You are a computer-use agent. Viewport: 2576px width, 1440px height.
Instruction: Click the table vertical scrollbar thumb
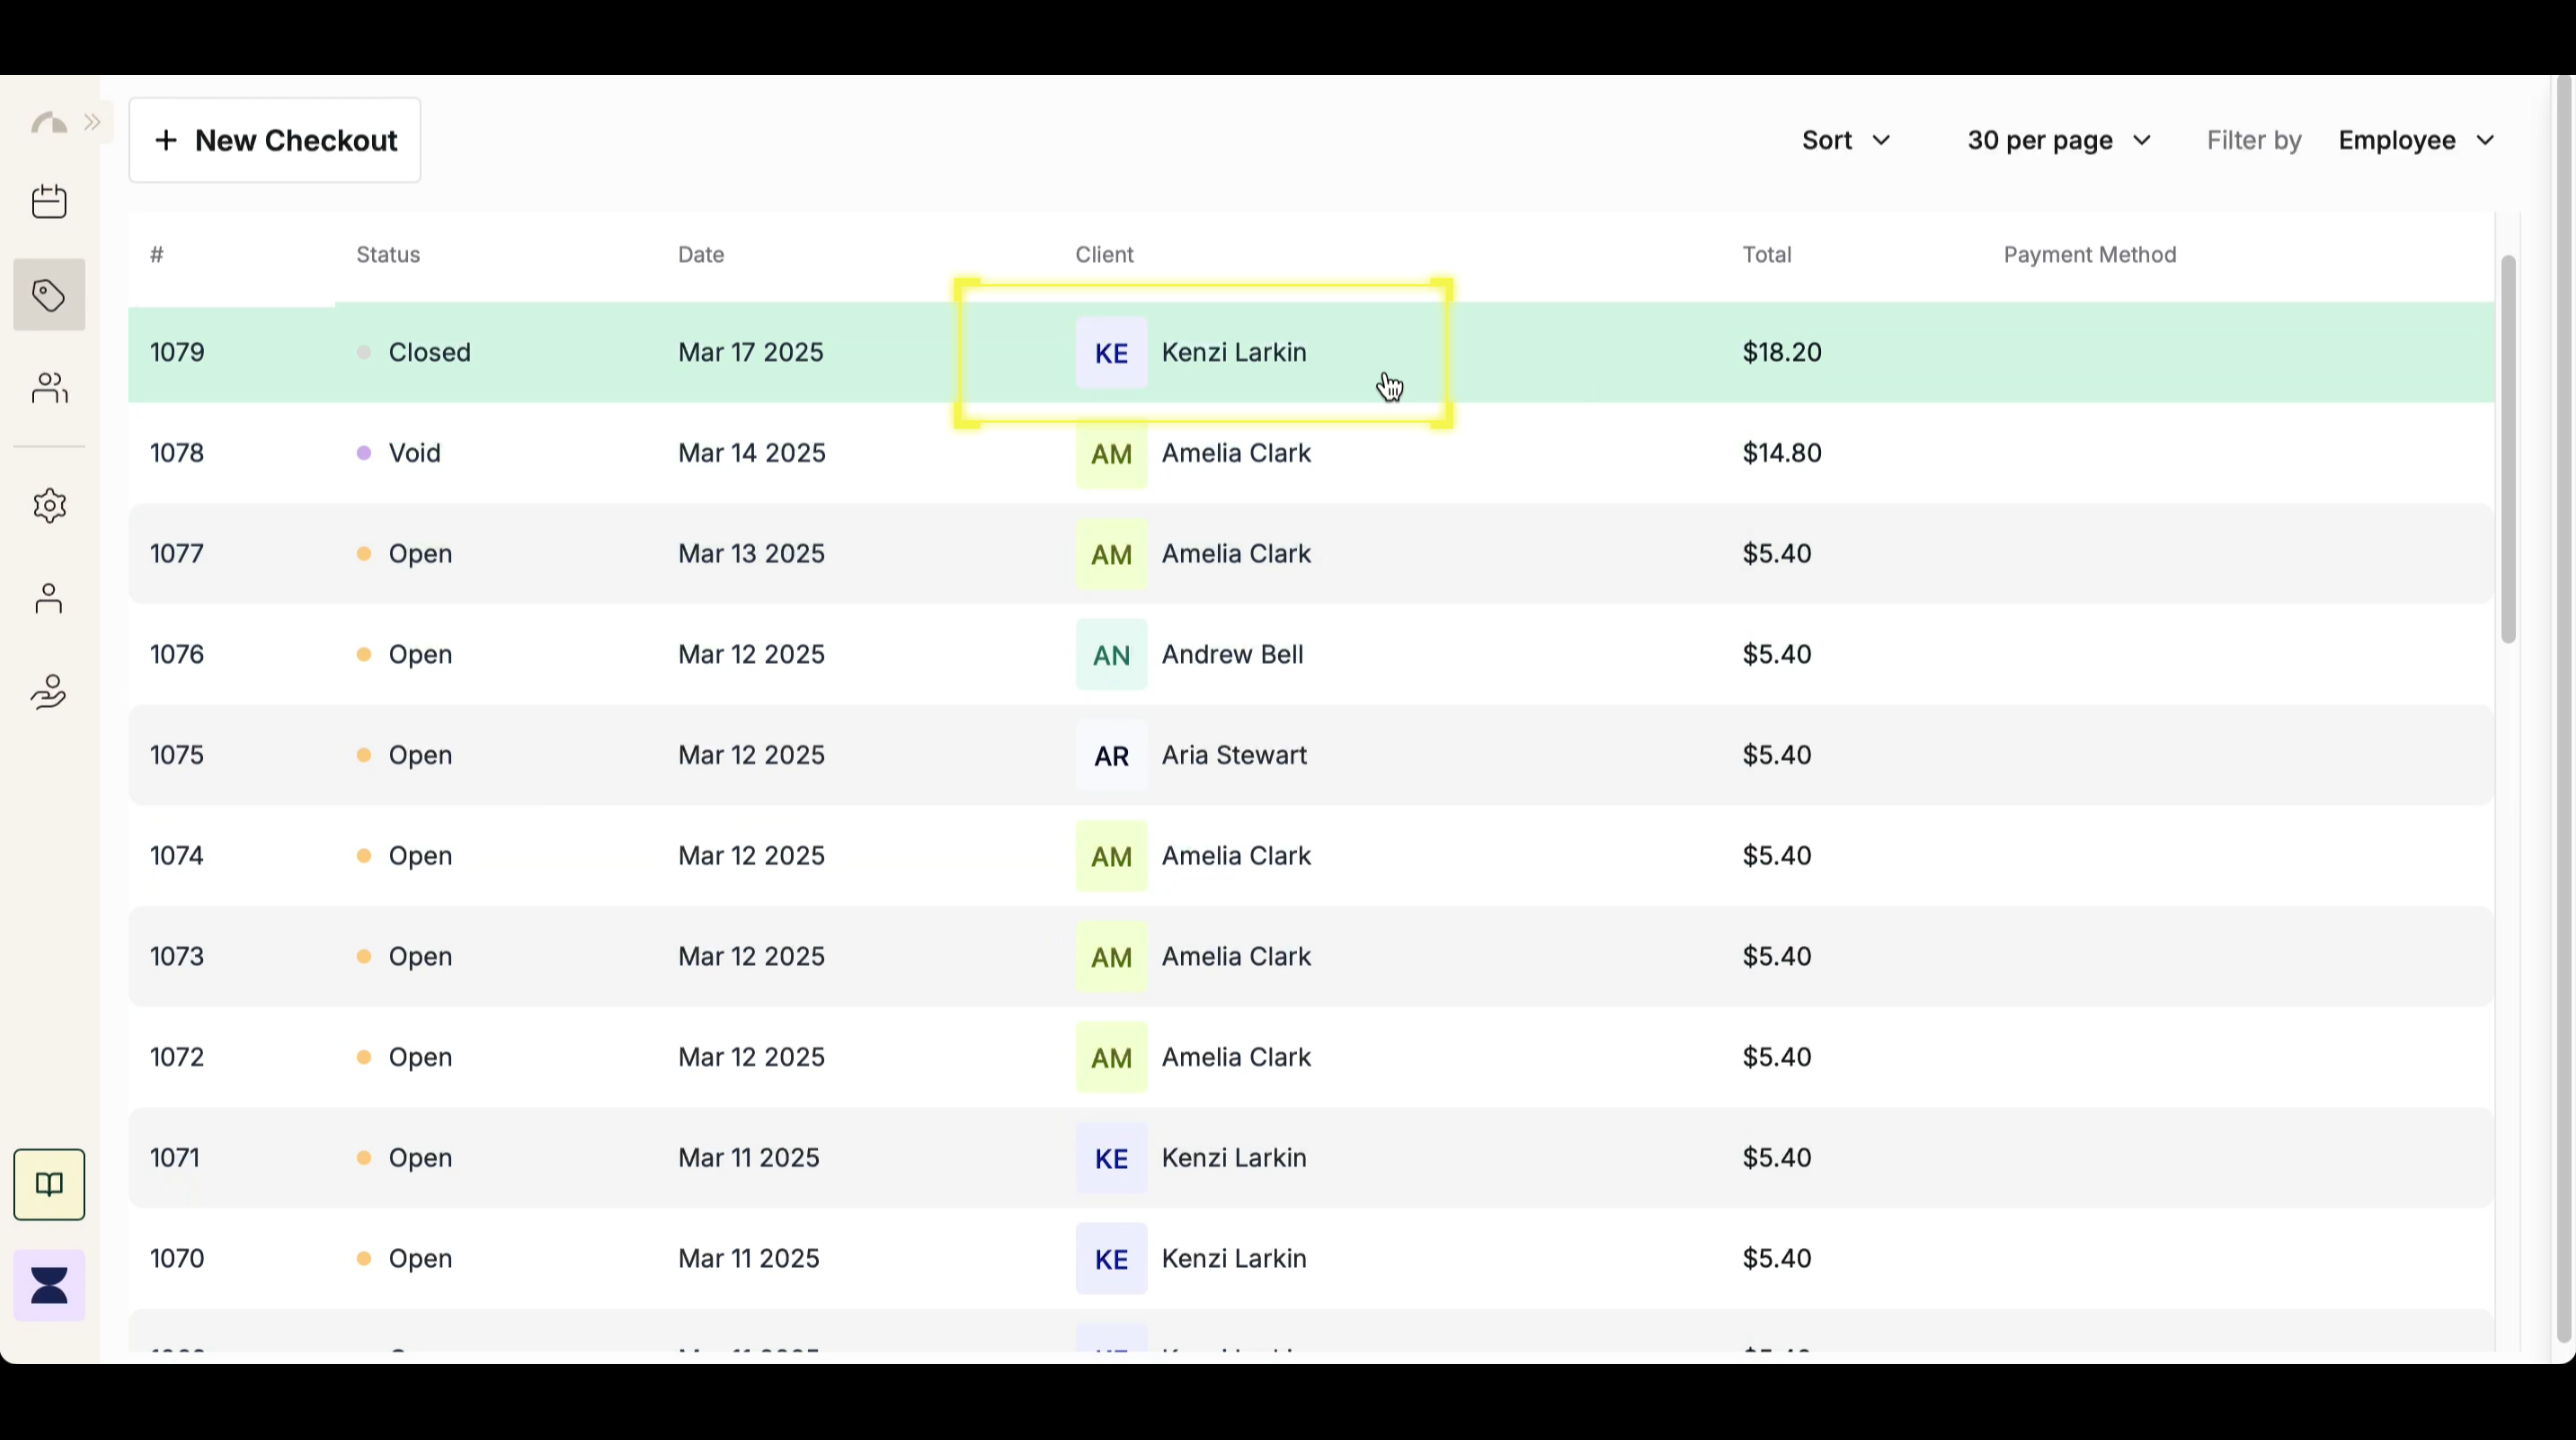pyautogui.click(x=2507, y=450)
